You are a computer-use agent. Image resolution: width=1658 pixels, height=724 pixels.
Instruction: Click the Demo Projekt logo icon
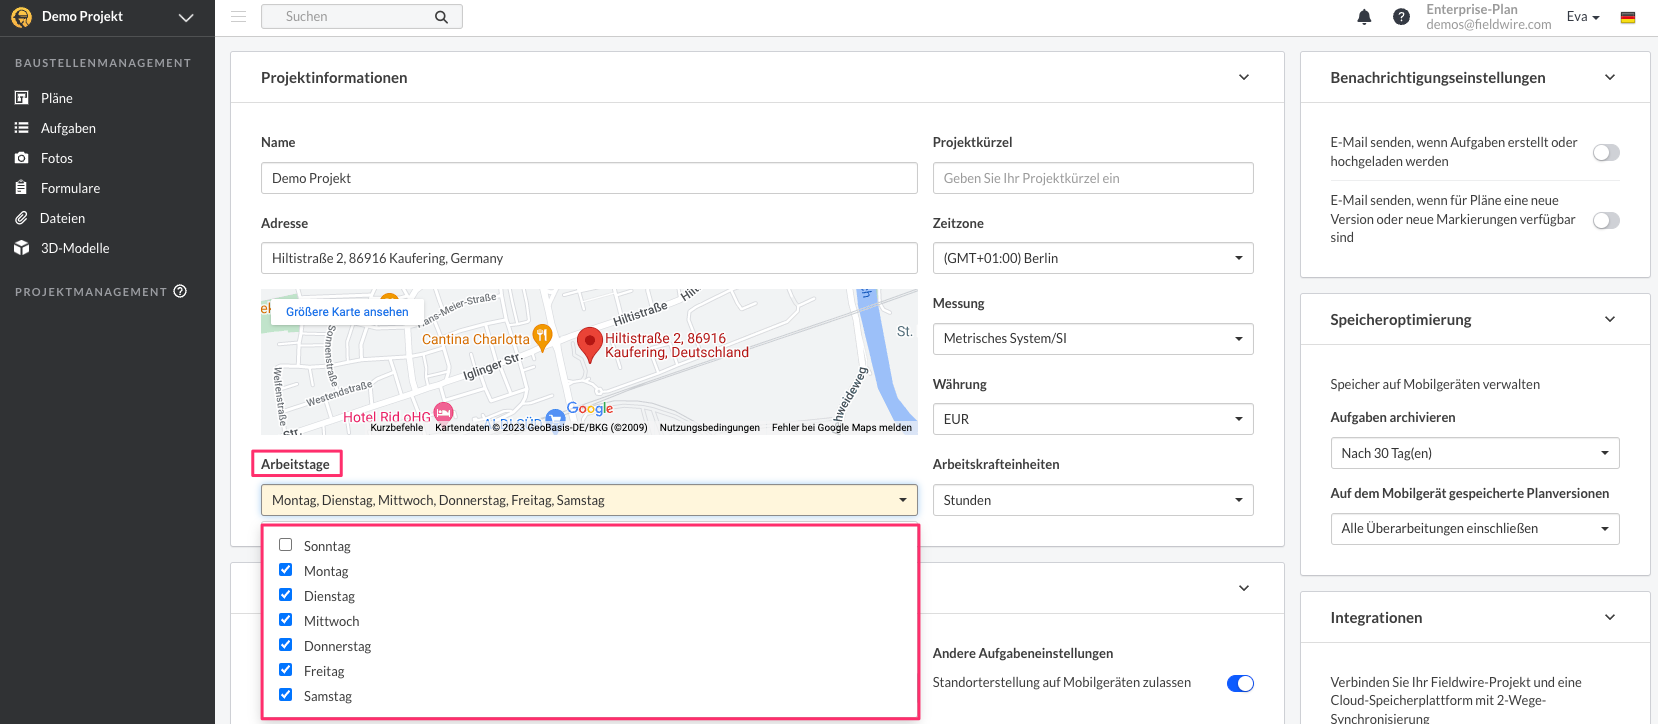[x=21, y=17]
